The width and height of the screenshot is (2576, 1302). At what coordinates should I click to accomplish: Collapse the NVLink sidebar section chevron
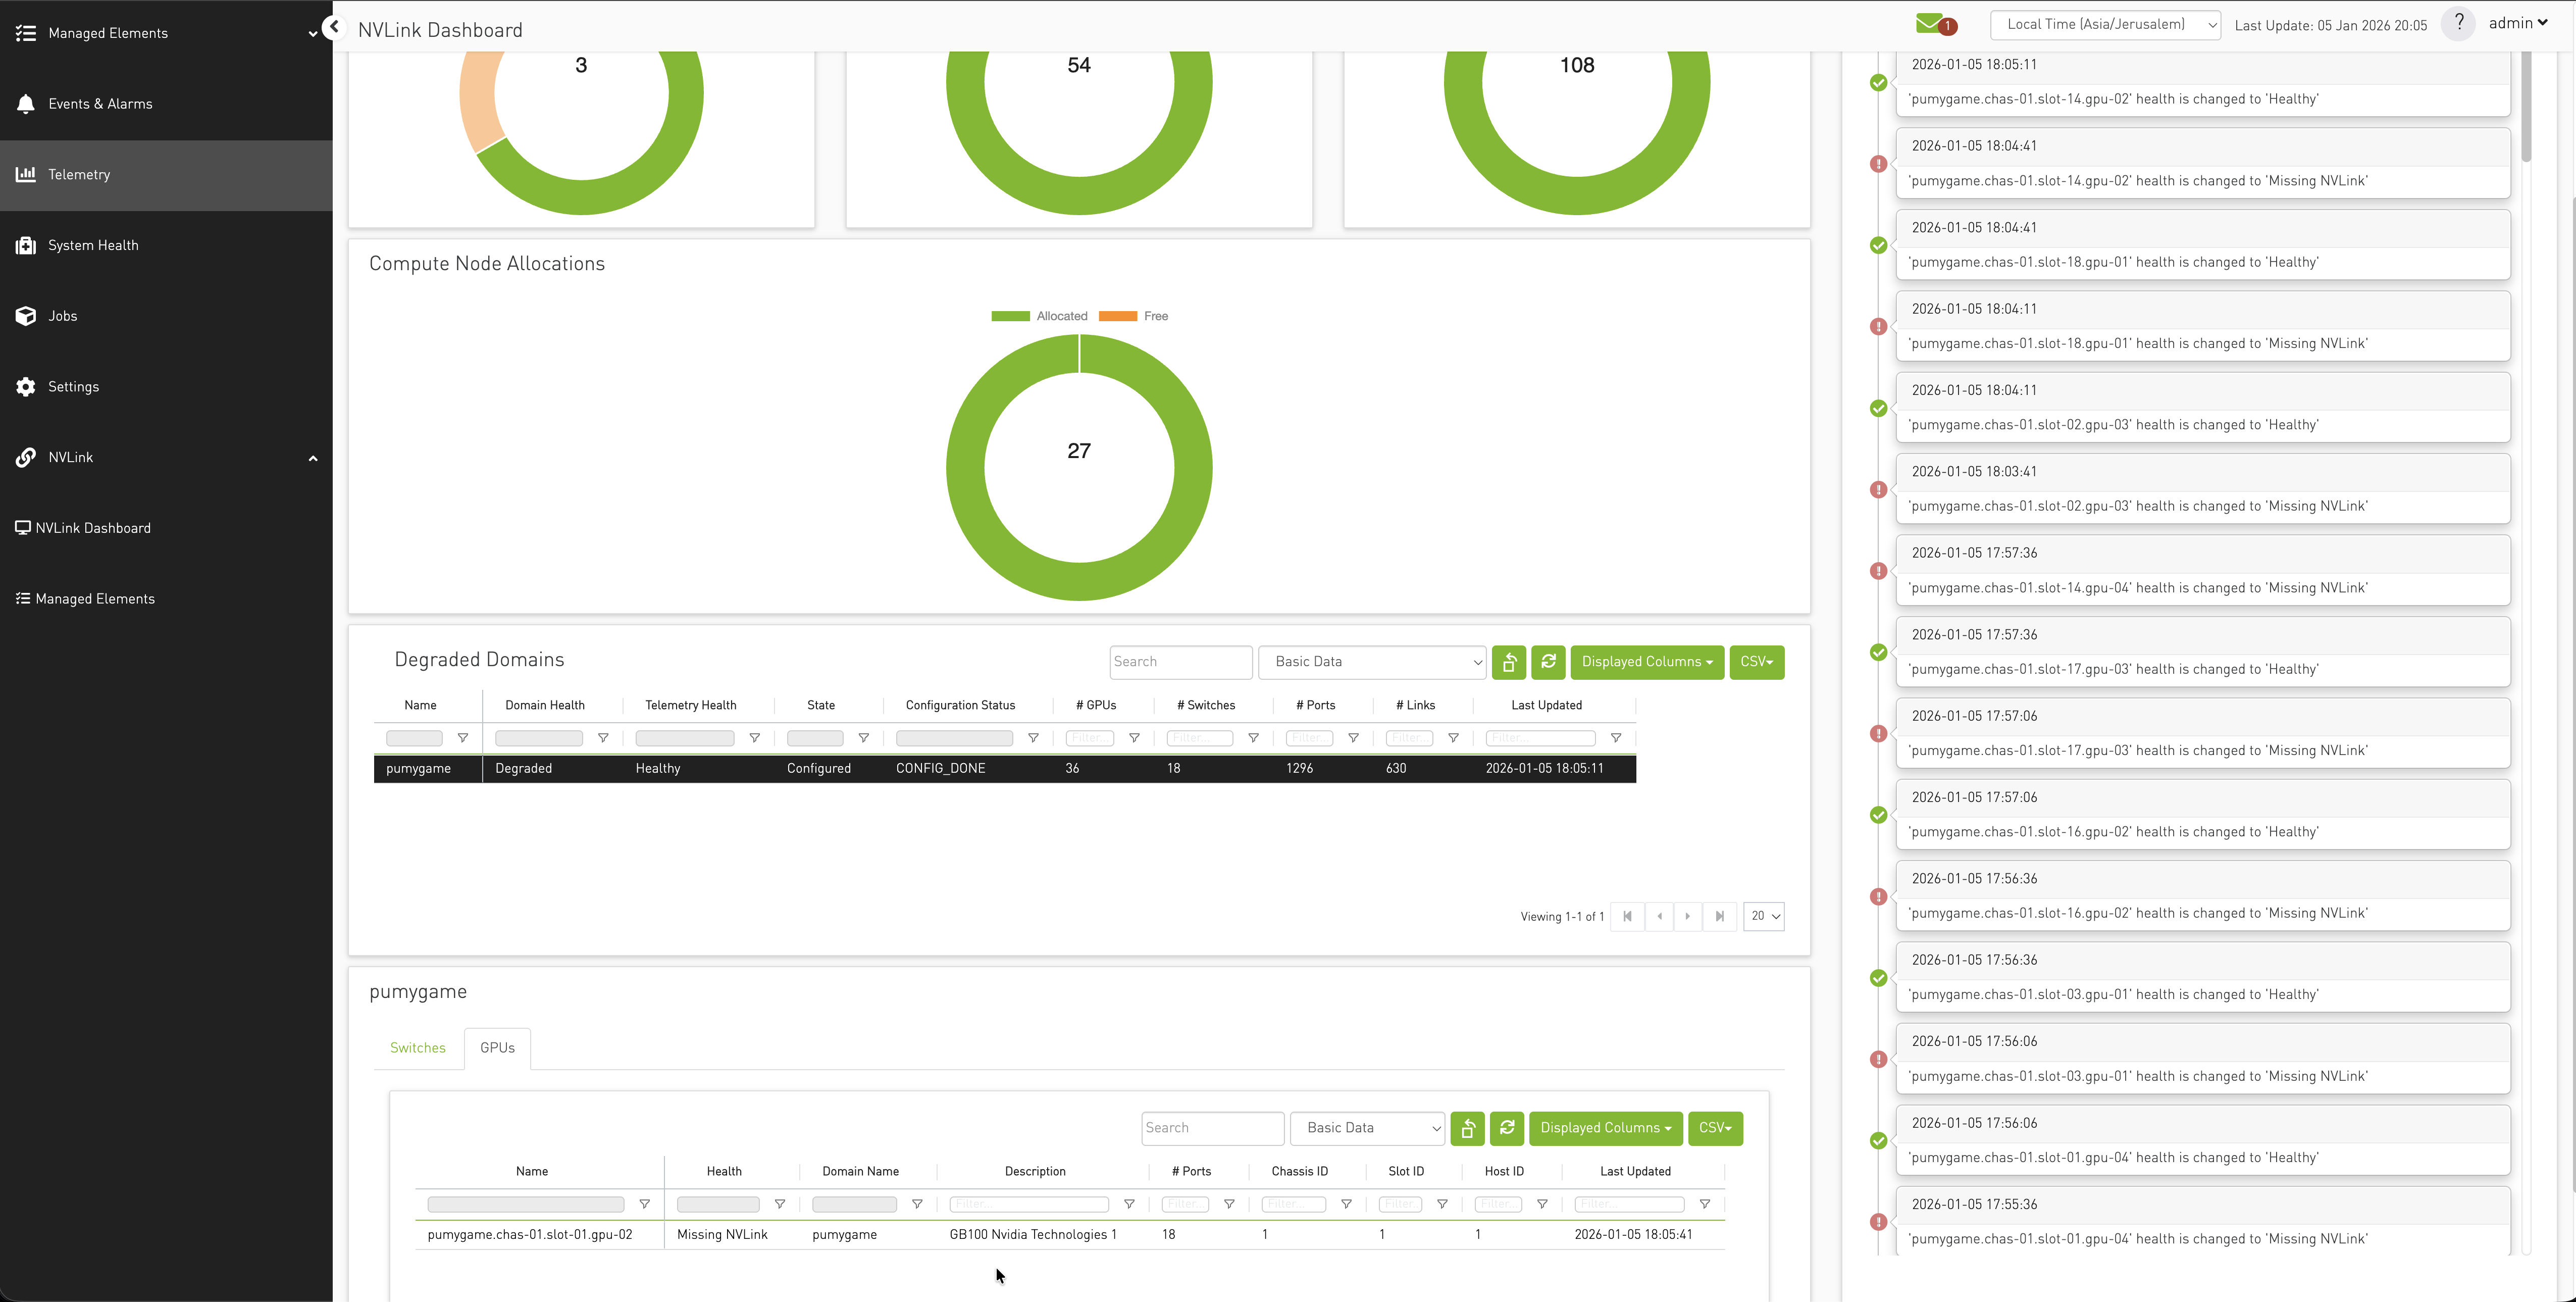coord(312,458)
